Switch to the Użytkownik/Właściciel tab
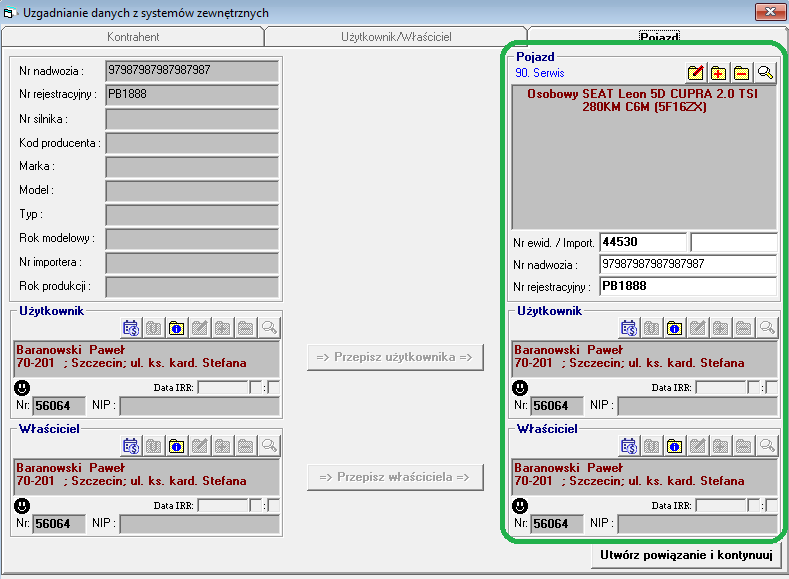The height and width of the screenshot is (579, 789). click(396, 36)
